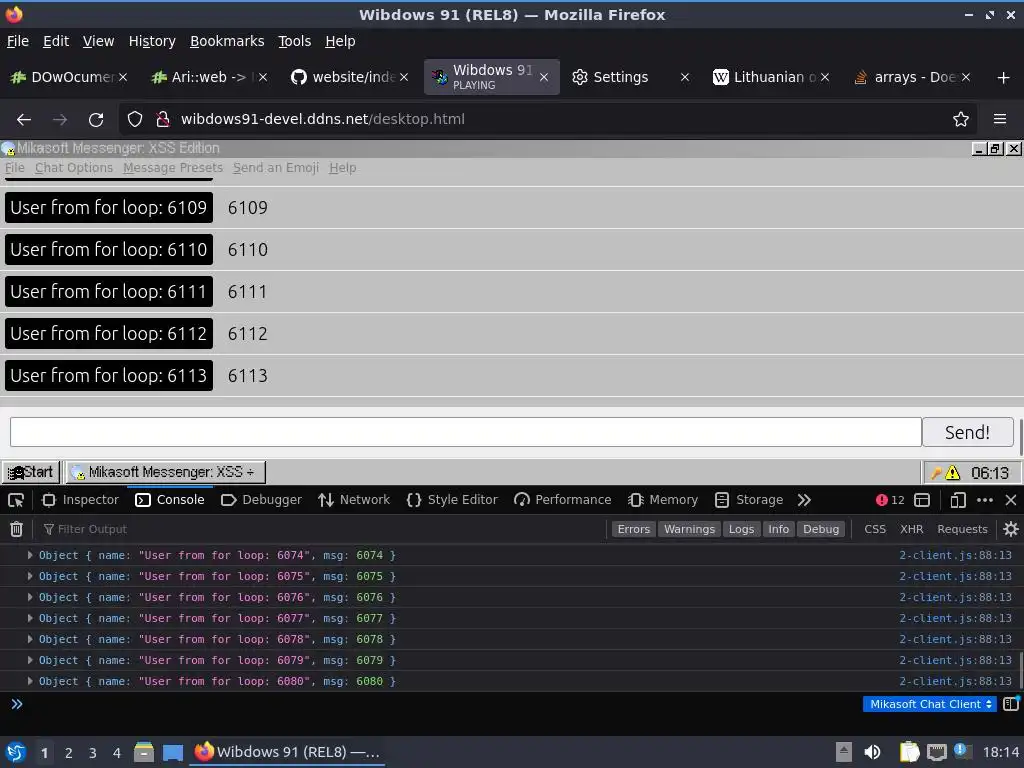Open the file manager icon in the desktop panel
1024x768 pixels.
point(144,752)
